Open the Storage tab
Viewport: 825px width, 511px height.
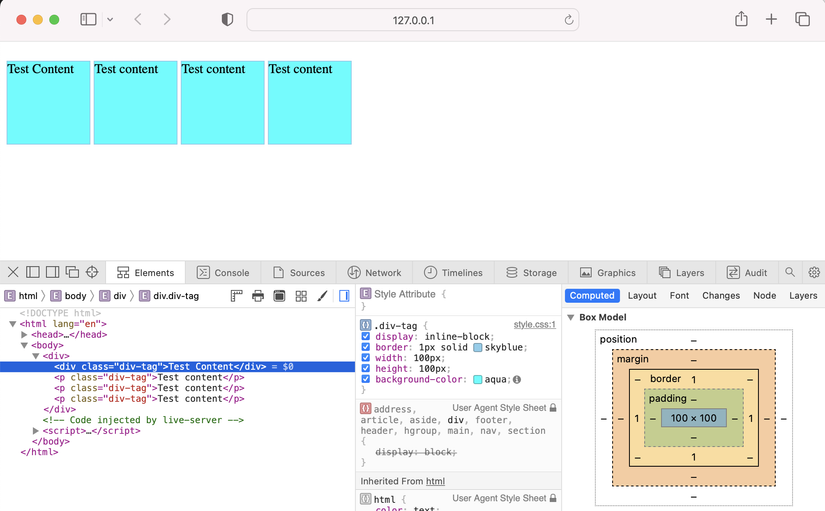pyautogui.click(x=531, y=273)
